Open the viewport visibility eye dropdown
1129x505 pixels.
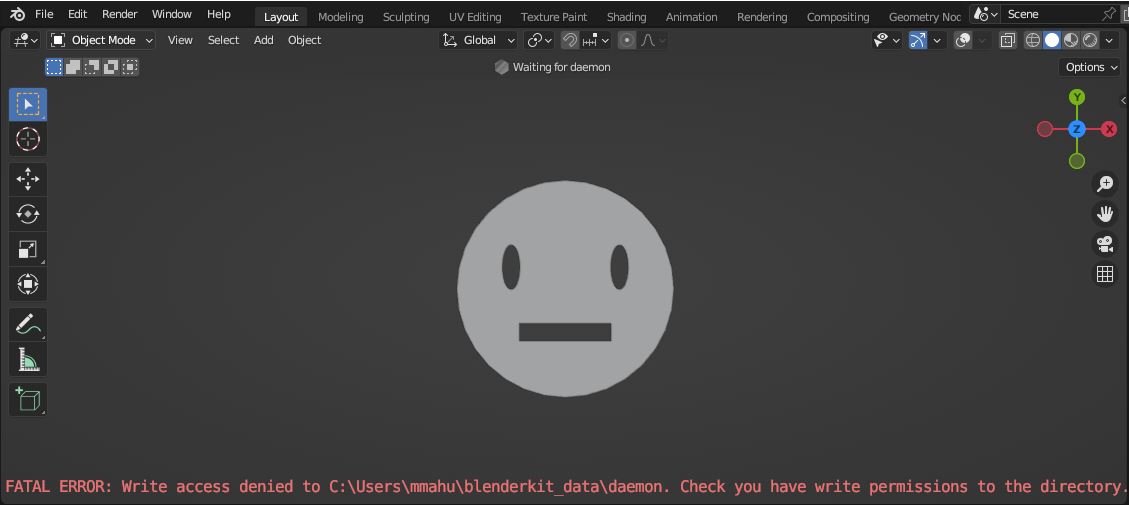(x=886, y=40)
